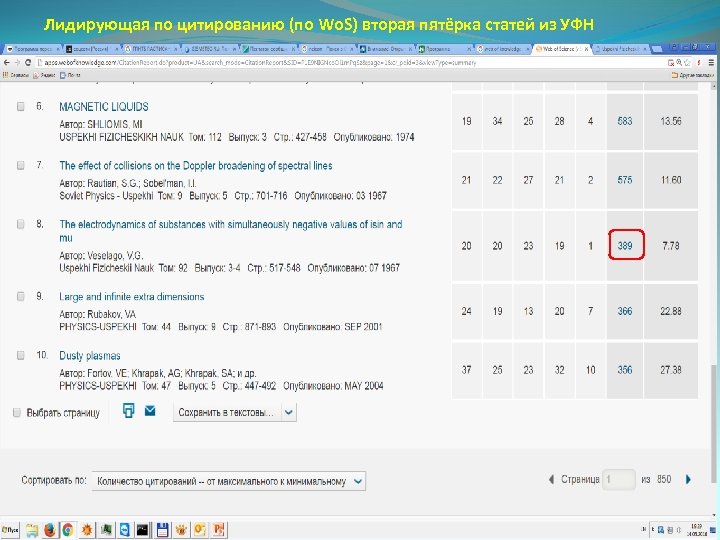Screen dimensions: 720x540
Task: Open 'The effect of collisions on the Doppler broadening' link
Action: coord(196,166)
